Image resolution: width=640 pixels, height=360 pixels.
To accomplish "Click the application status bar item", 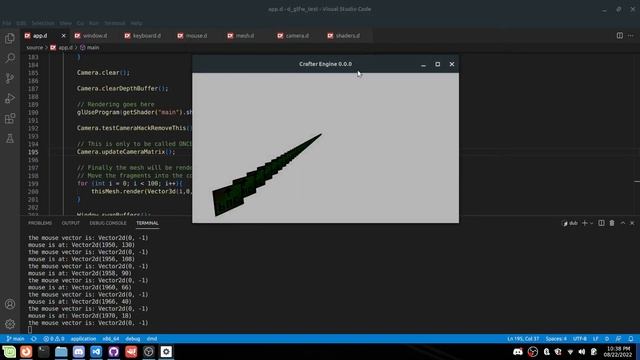I will (x=83, y=339).
